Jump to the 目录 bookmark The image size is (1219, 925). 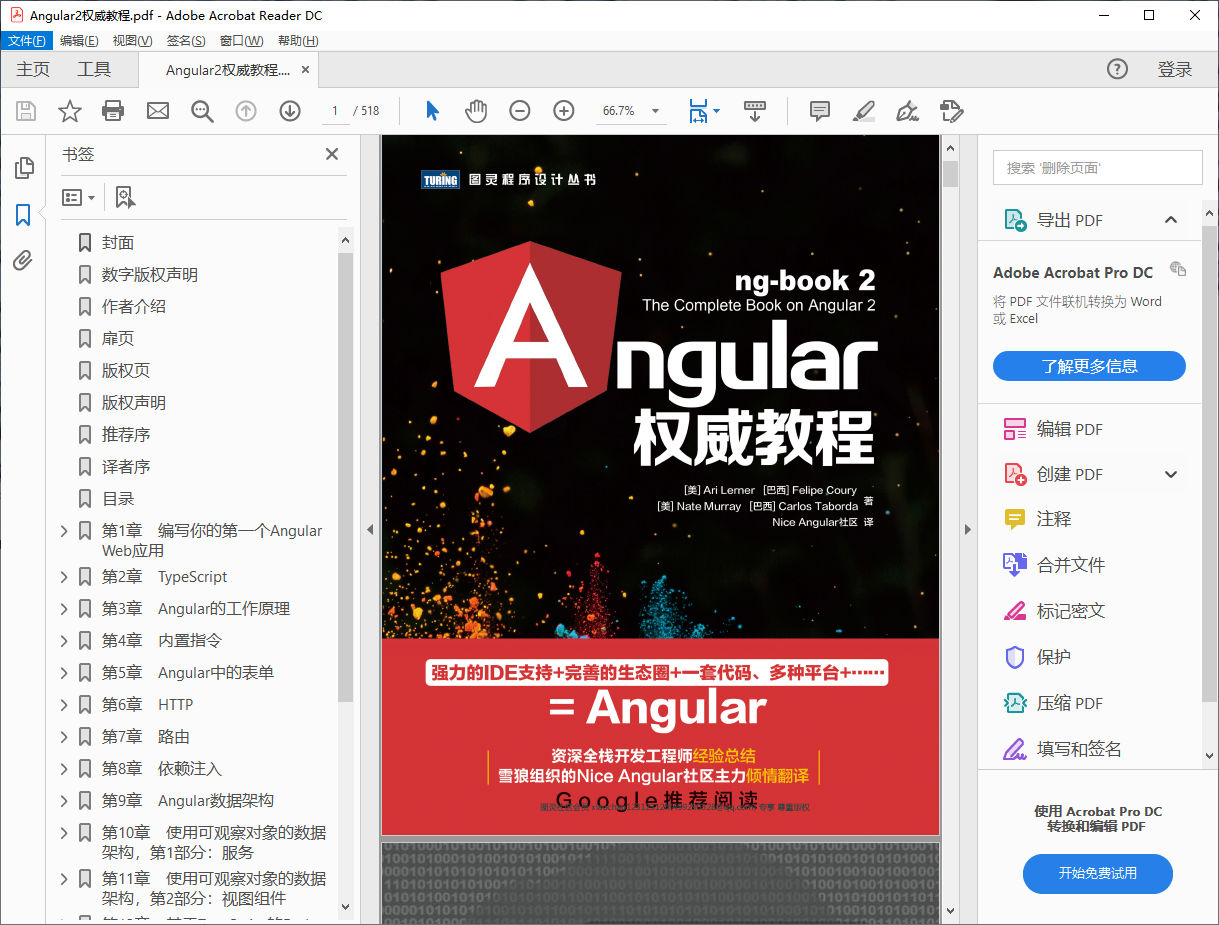point(118,499)
